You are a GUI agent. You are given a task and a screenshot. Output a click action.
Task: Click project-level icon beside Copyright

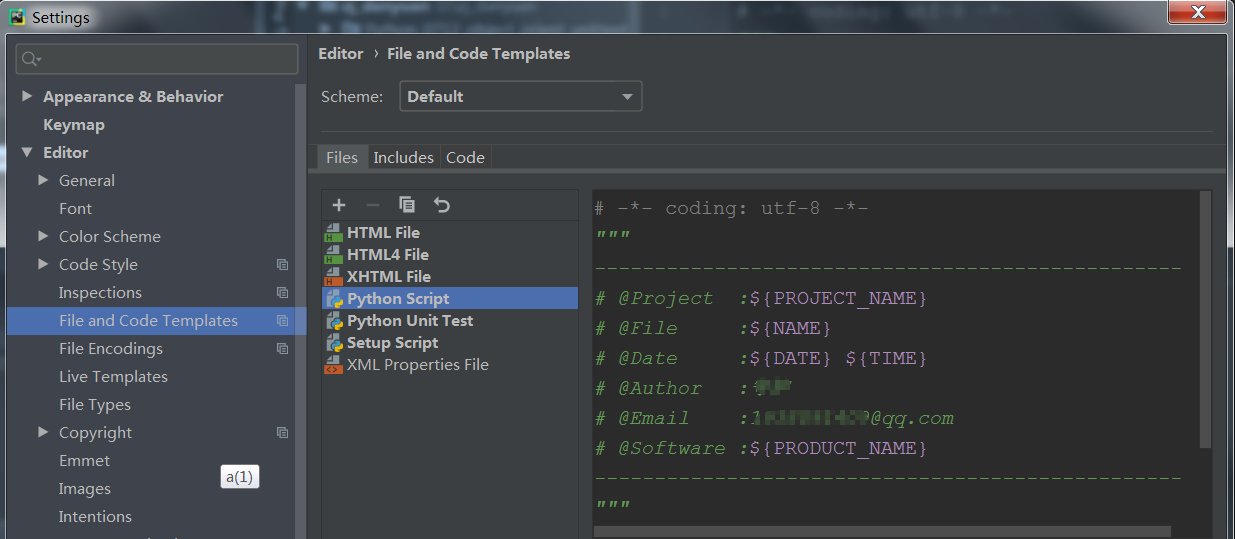[x=282, y=433]
